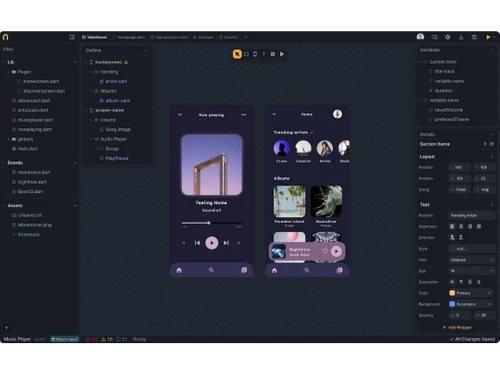Open the Background dropdown showing Secondary
Screen dimensions: 500x375
(472, 304)
